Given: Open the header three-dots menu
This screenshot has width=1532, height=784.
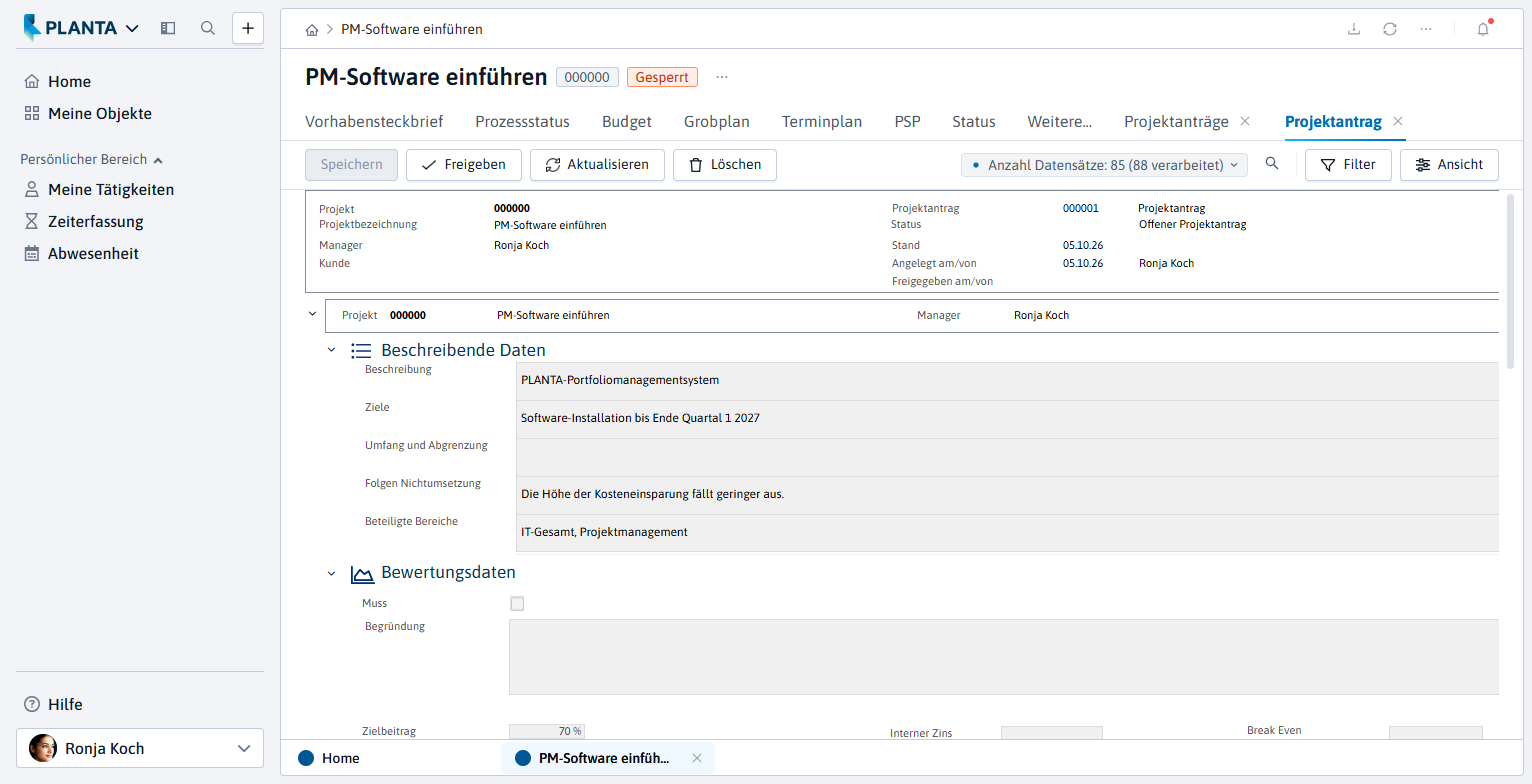Looking at the screenshot, I should point(1426,29).
